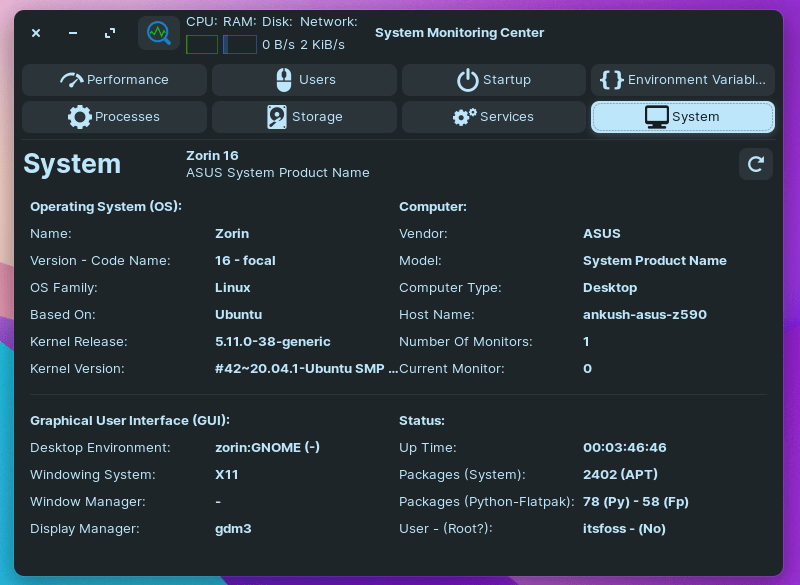Refresh the System information
Screen dimensions: 800x585
coord(756,164)
